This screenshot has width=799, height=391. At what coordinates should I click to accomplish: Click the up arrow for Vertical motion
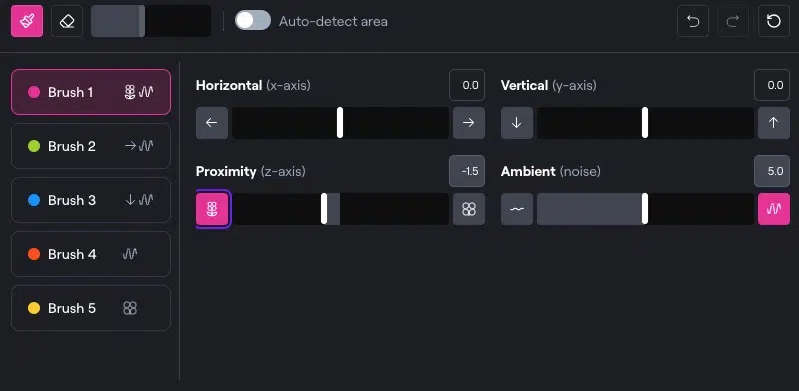tap(774, 123)
